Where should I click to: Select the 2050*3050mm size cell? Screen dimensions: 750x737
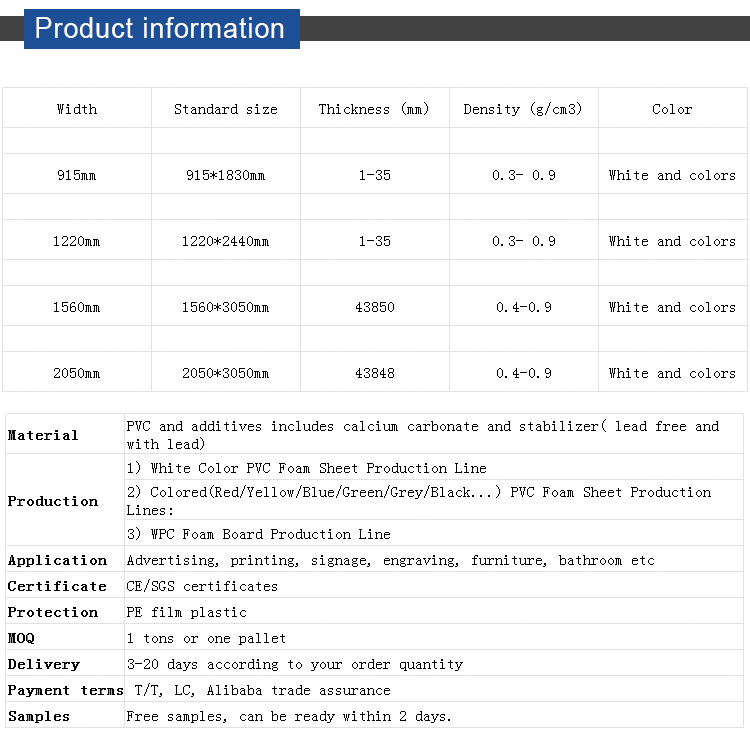[225, 373]
